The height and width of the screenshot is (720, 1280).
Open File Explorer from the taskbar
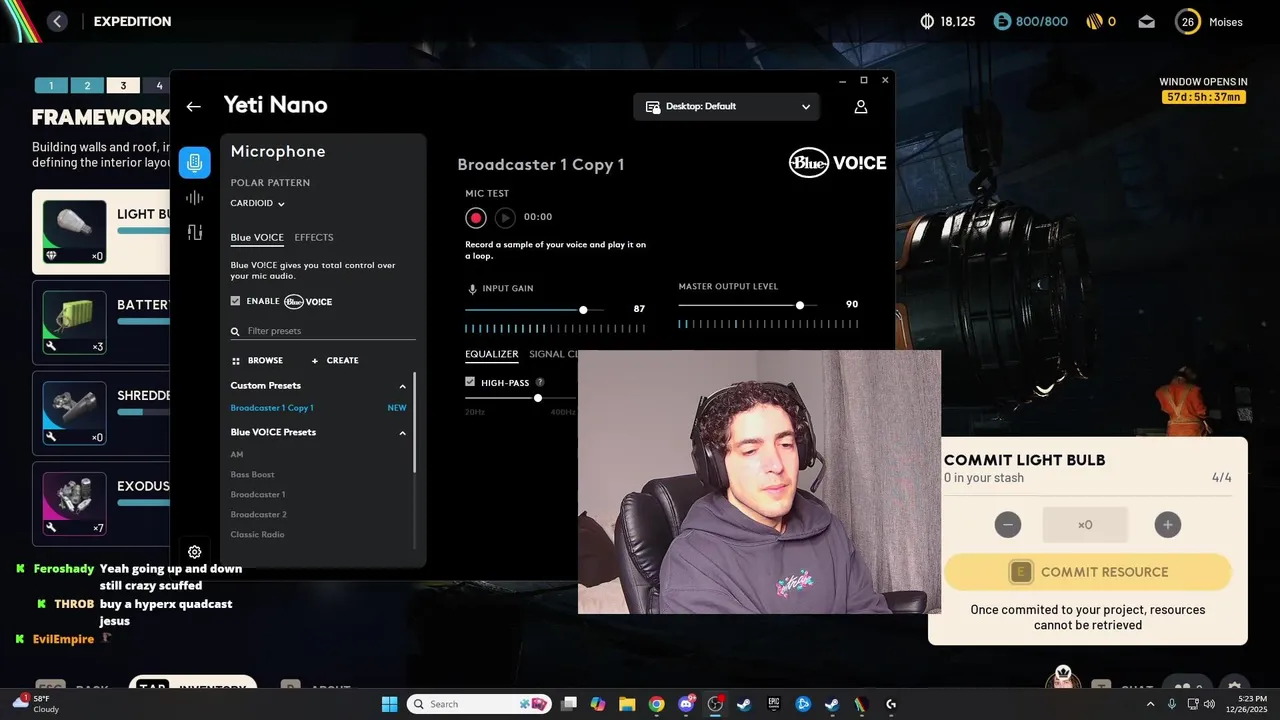pos(627,704)
